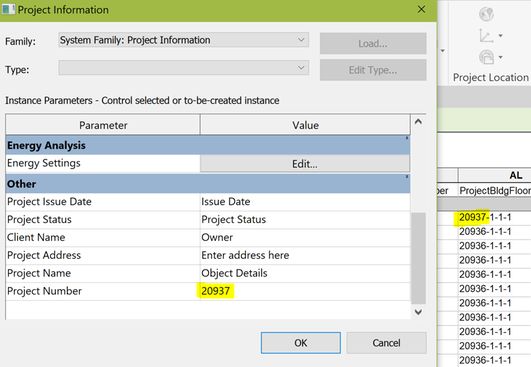
Task: Click the Project Location panel label
Action: coord(491,78)
